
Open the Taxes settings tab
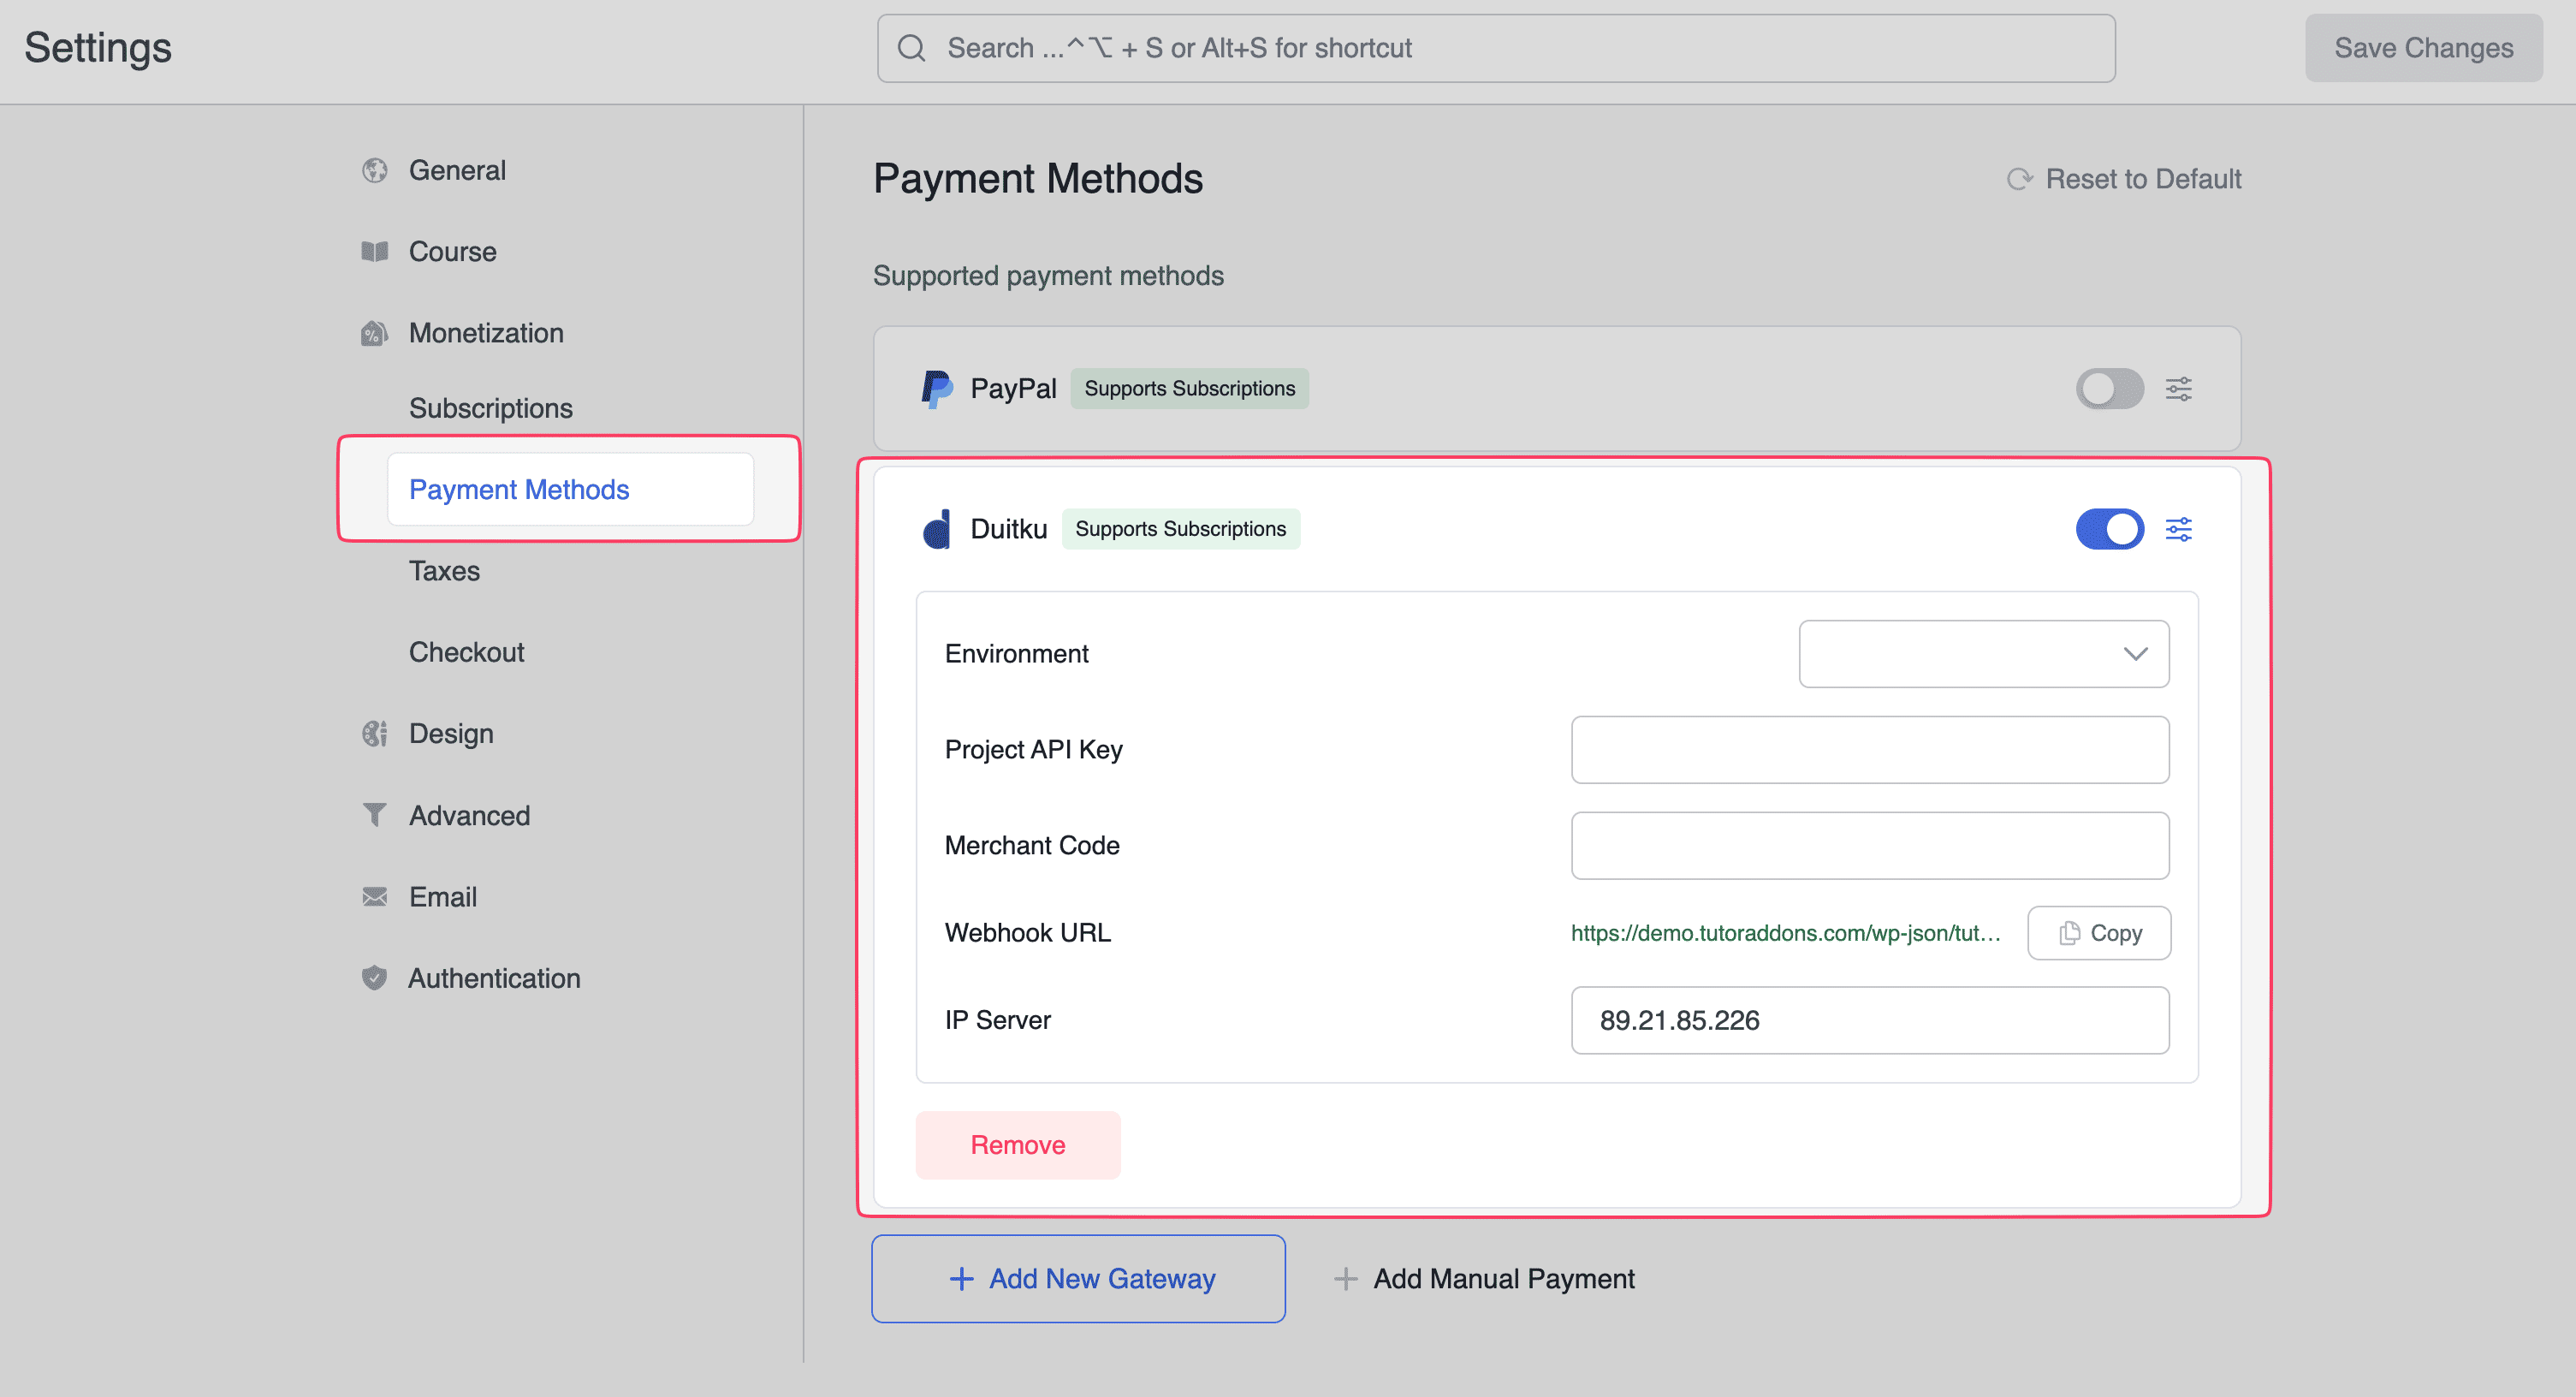click(x=444, y=571)
